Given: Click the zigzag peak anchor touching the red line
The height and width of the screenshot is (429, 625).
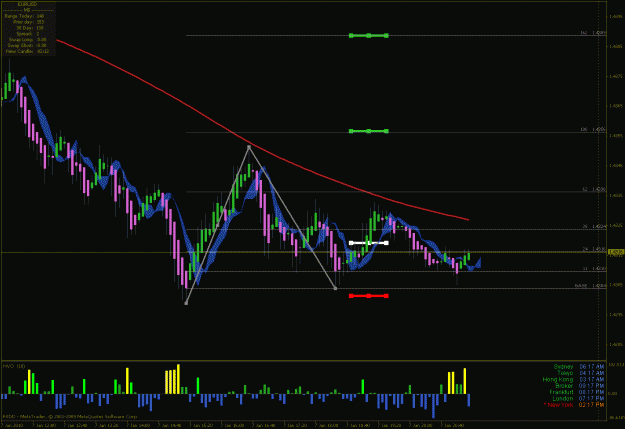Looking at the screenshot, I should tap(249, 147).
